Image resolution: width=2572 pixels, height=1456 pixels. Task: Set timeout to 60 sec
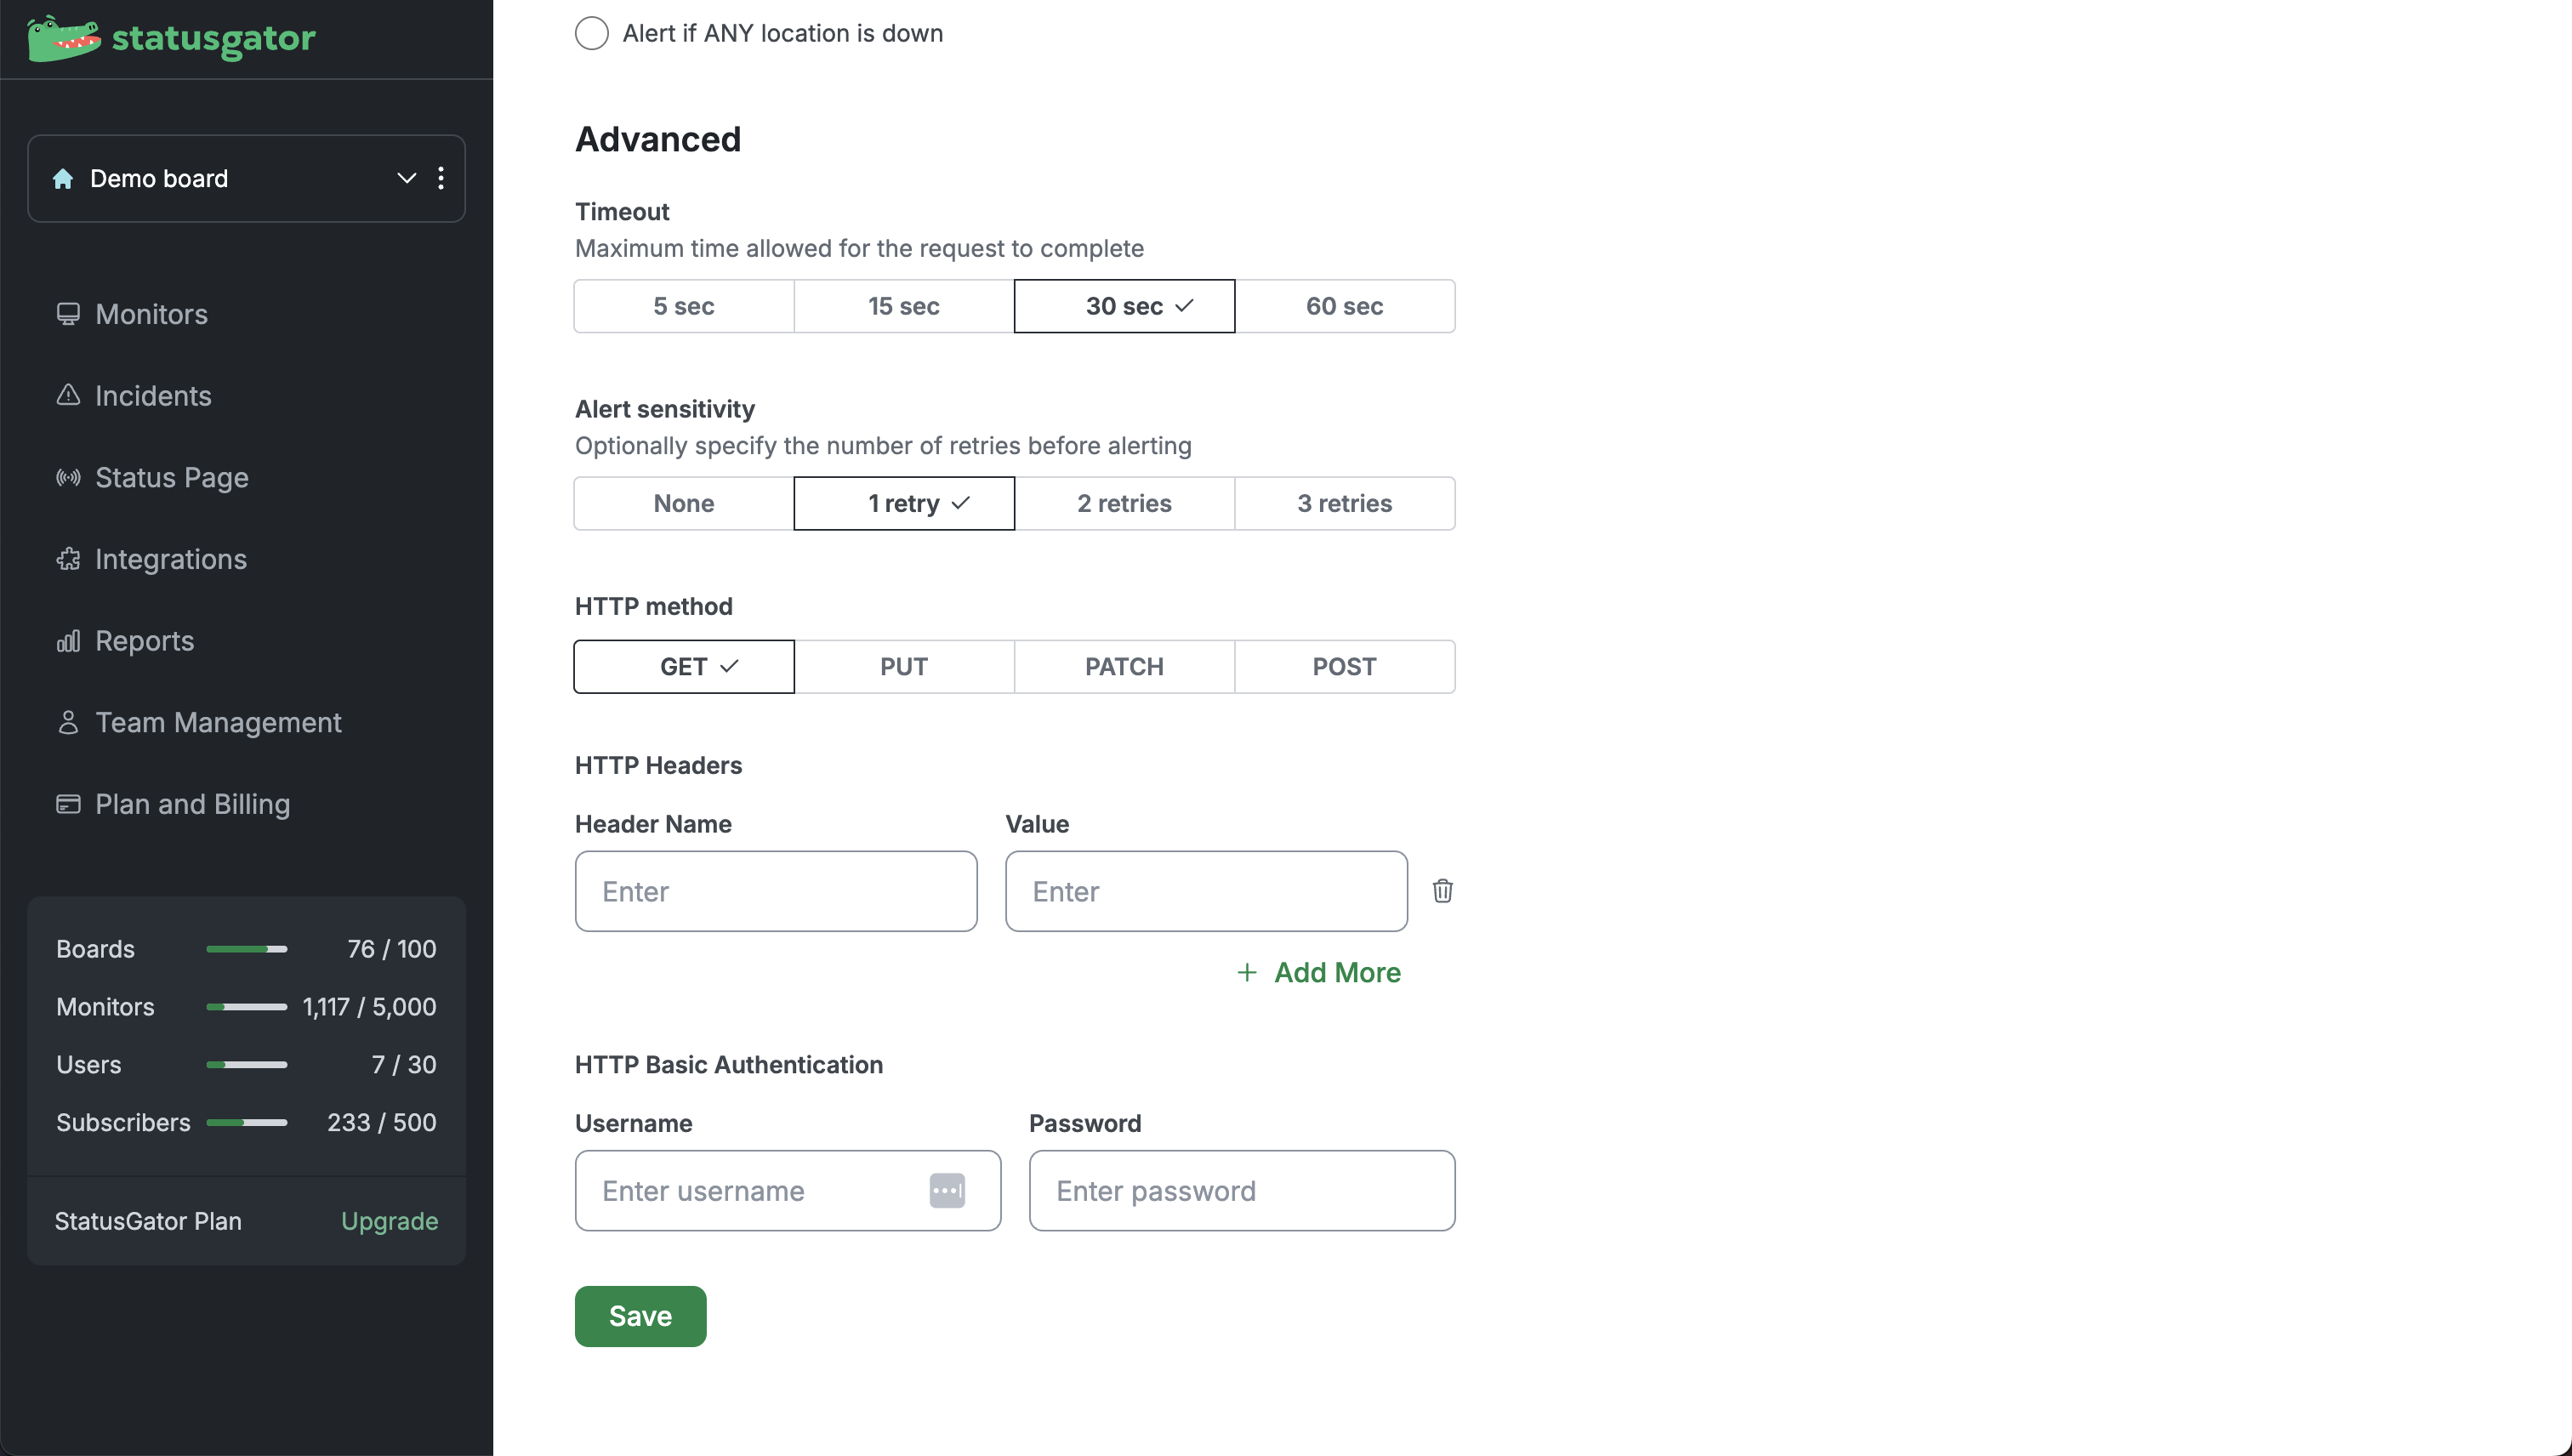click(x=1343, y=306)
